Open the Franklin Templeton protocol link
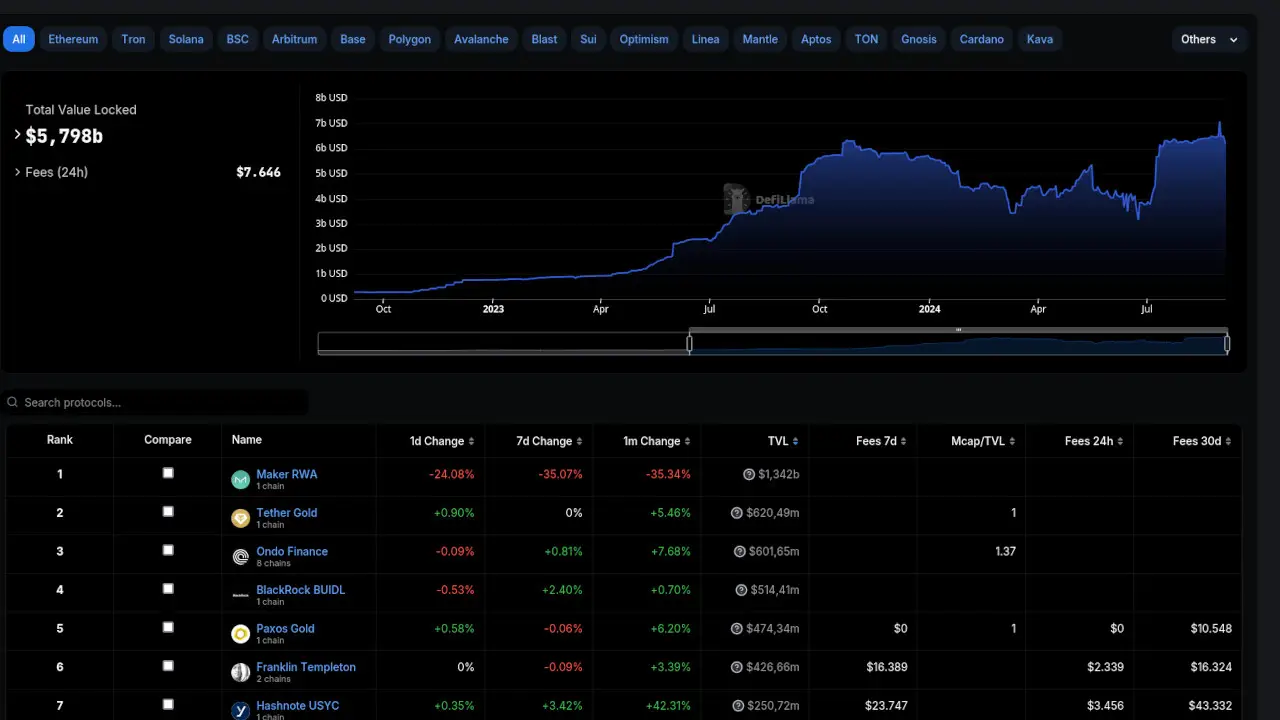 tap(306, 666)
